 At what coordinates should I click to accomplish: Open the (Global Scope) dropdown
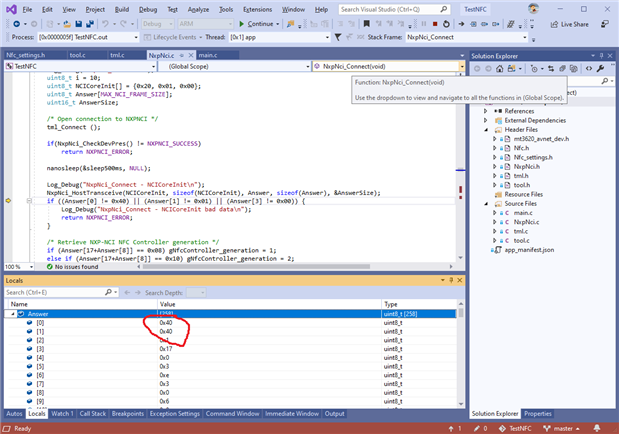(235, 67)
